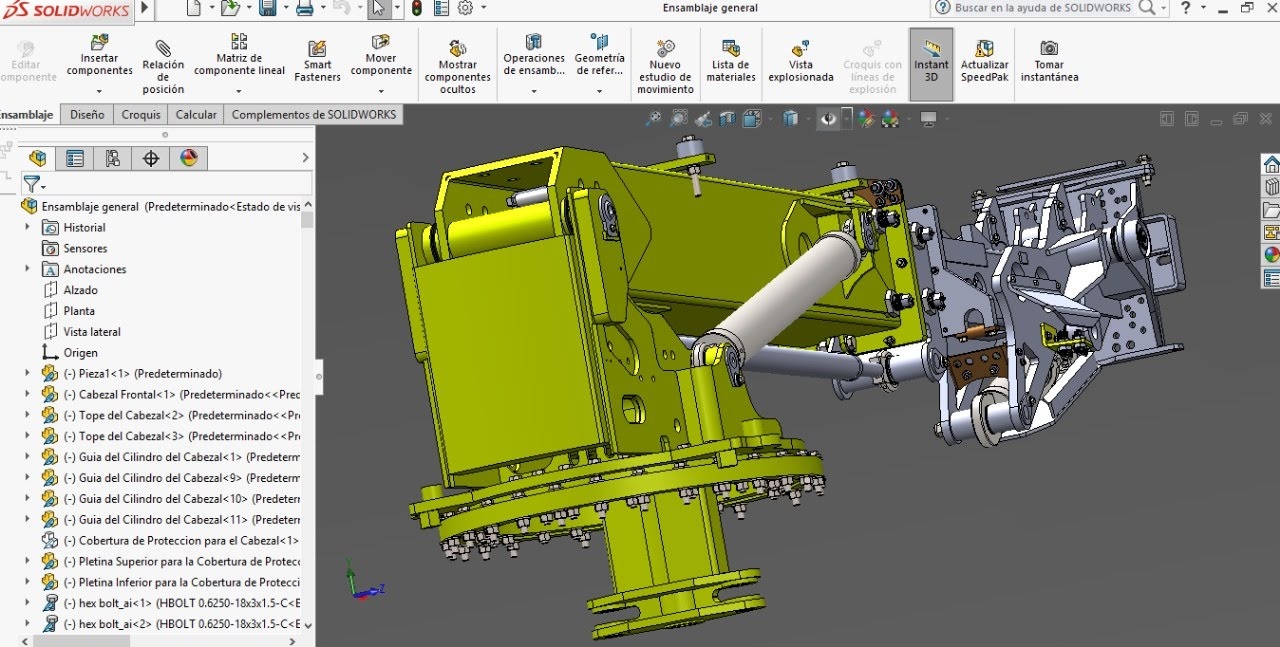Launch Smart Fasteners tool
Screen dimensions: 1280x647
pyautogui.click(x=317, y=62)
